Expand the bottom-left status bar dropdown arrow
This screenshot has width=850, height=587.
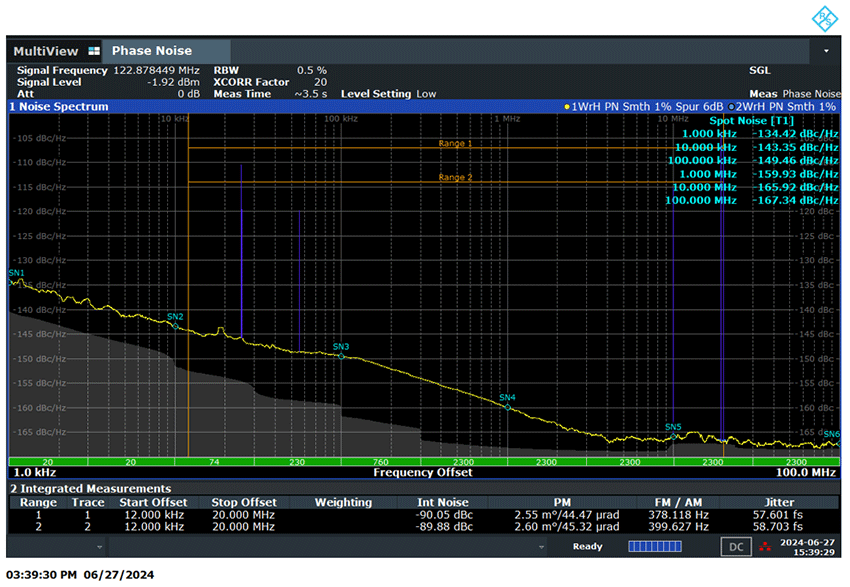pos(100,547)
